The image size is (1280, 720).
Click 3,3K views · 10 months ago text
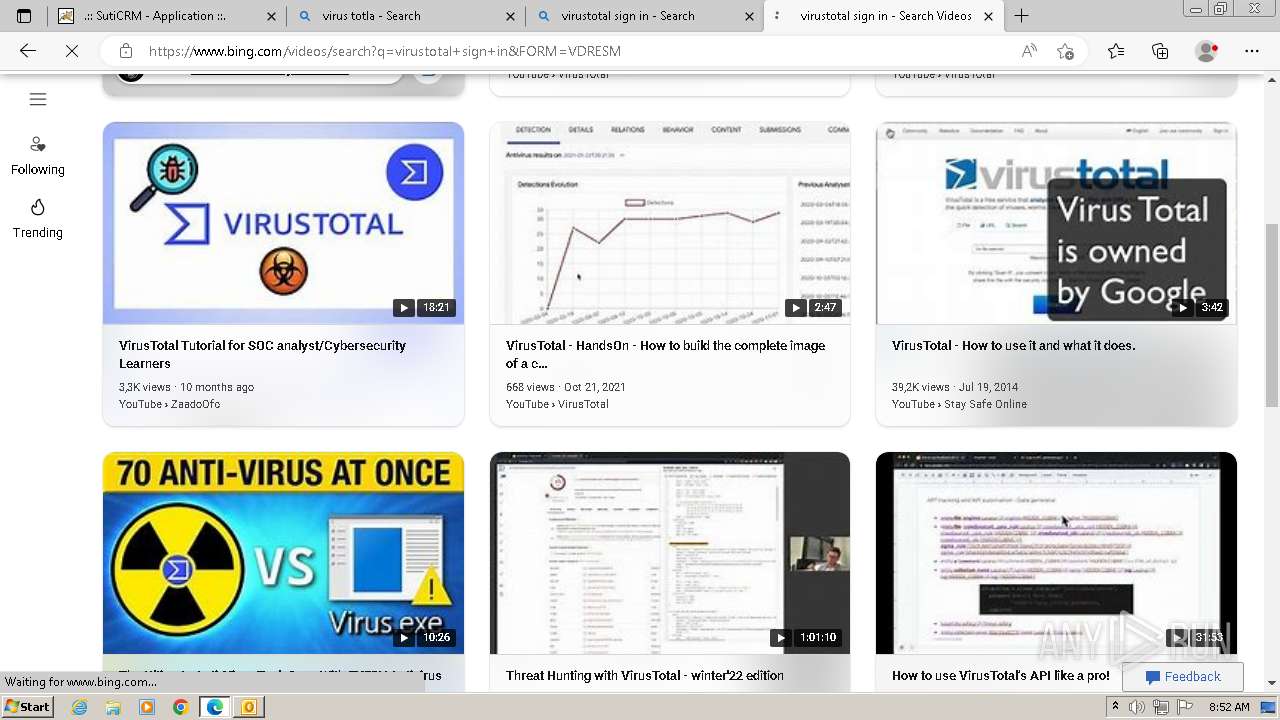(186, 387)
